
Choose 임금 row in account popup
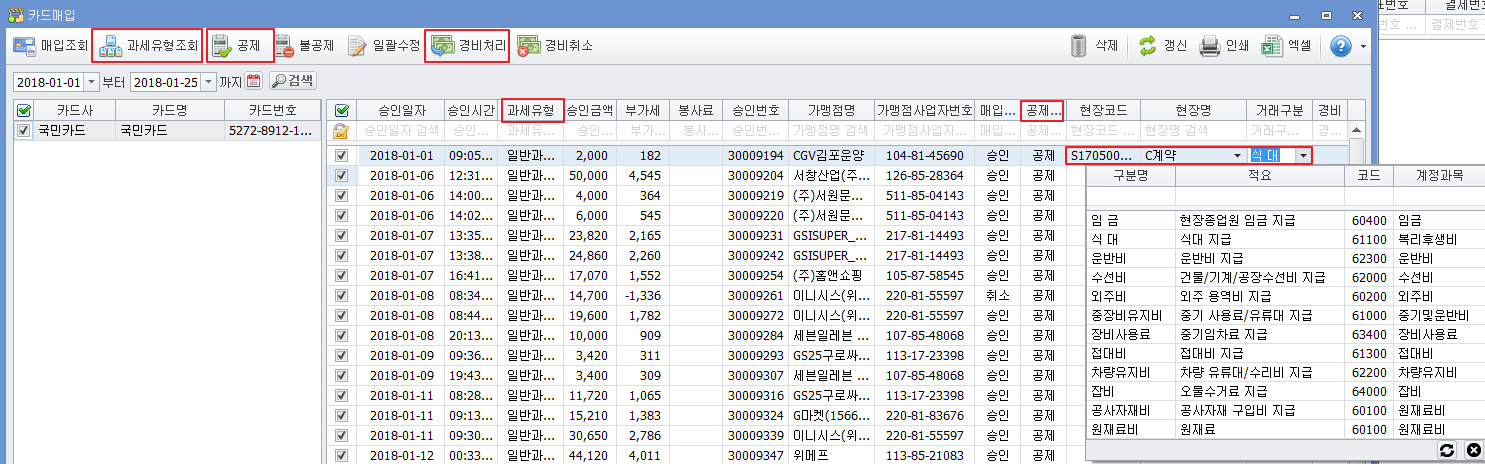(1285, 219)
